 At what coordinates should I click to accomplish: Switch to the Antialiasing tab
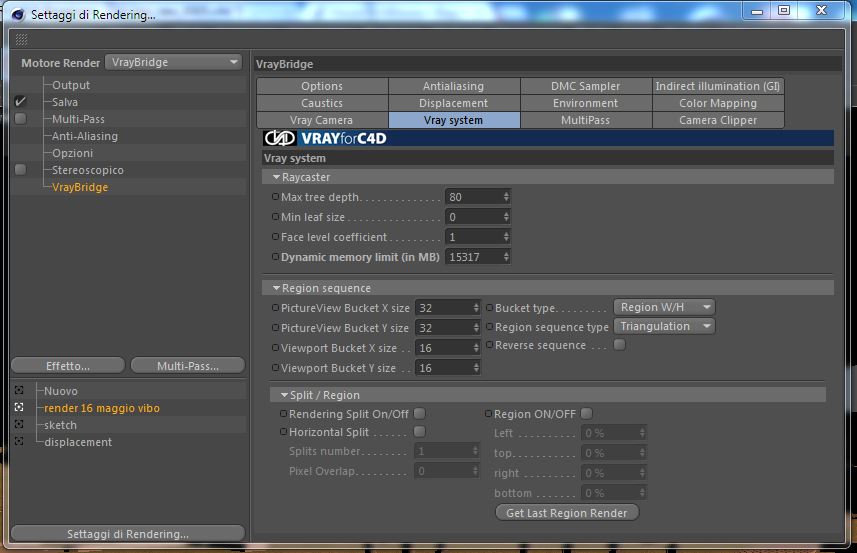(x=454, y=86)
